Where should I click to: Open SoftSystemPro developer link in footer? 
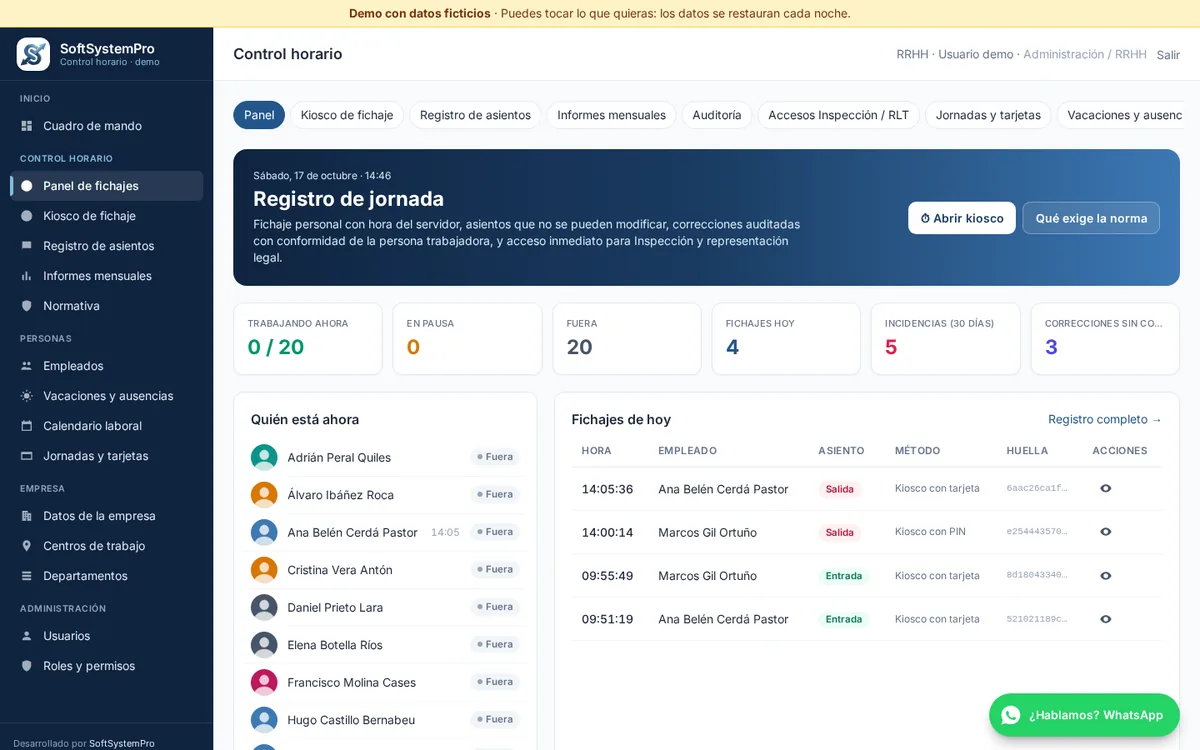(x=122, y=743)
